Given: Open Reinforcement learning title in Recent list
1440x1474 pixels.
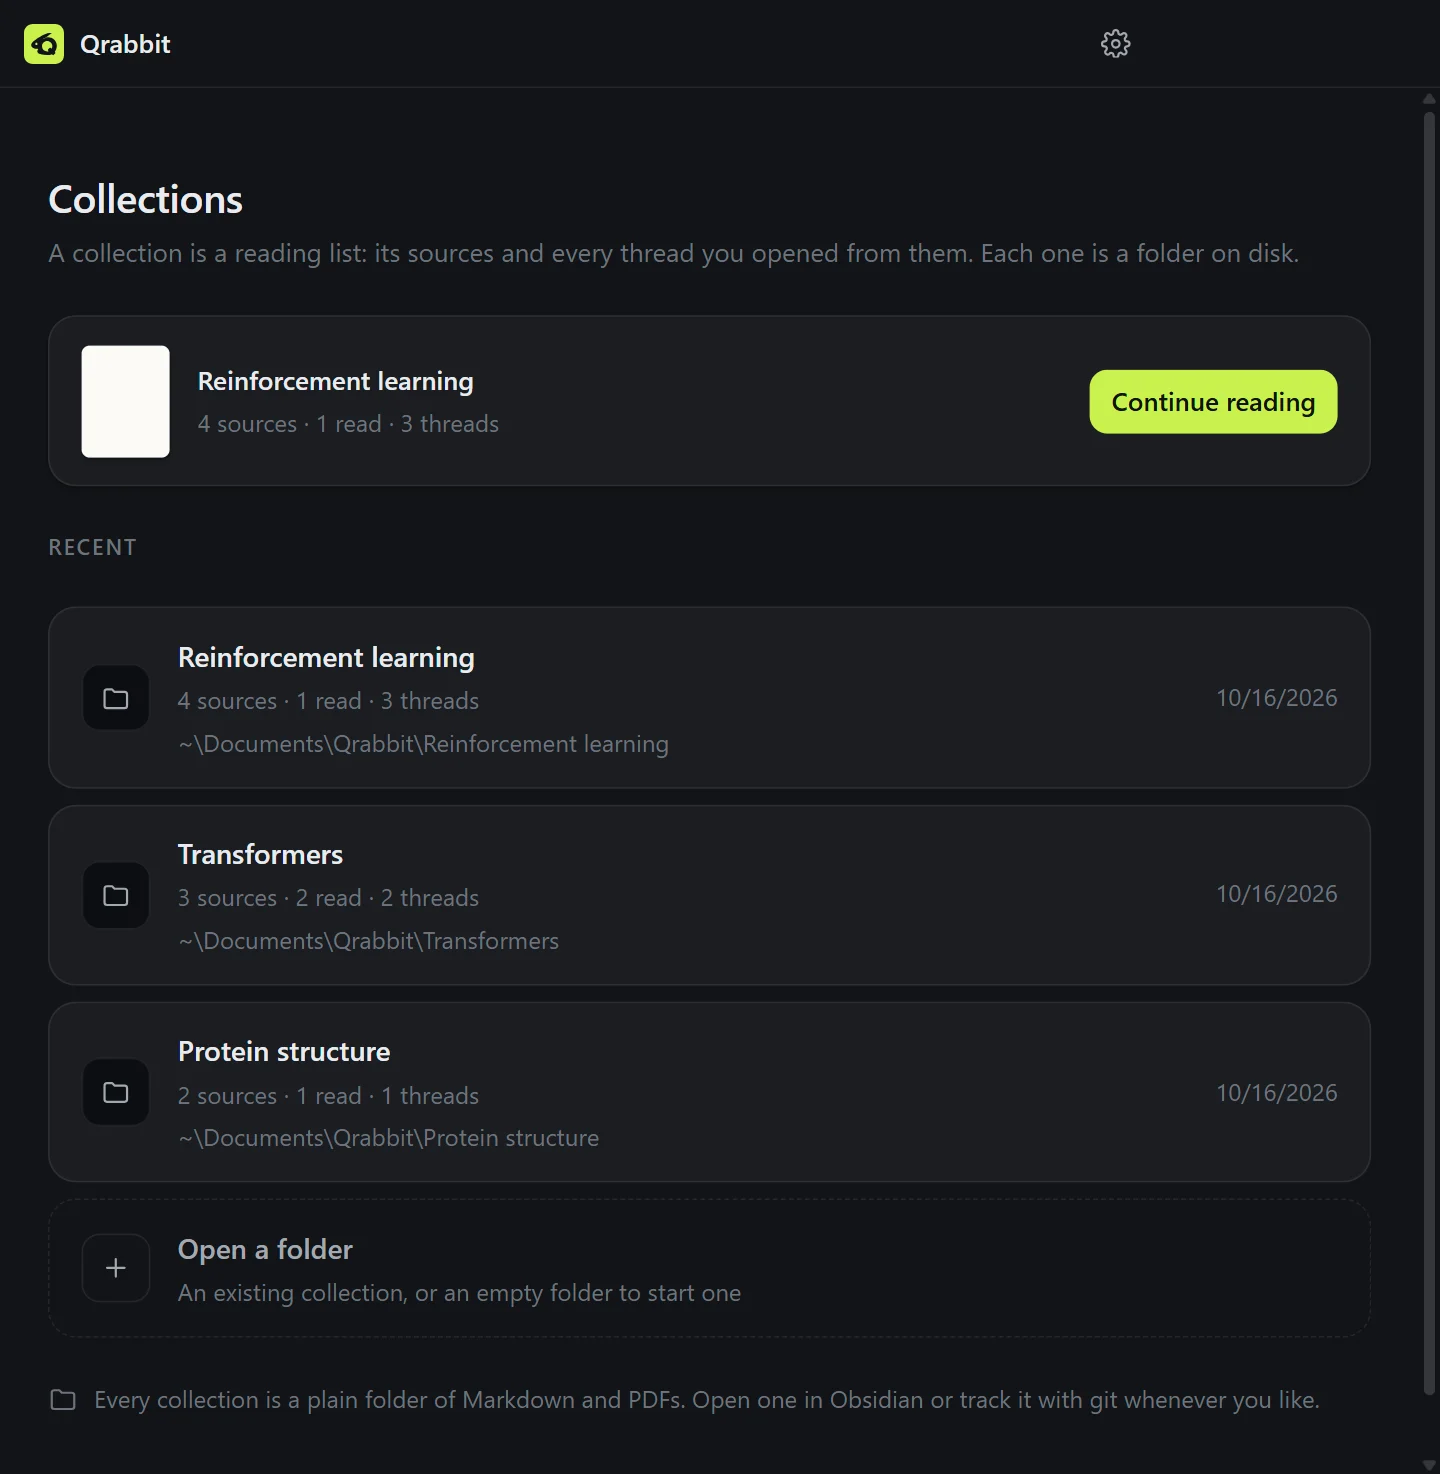Looking at the screenshot, I should [x=326, y=658].
